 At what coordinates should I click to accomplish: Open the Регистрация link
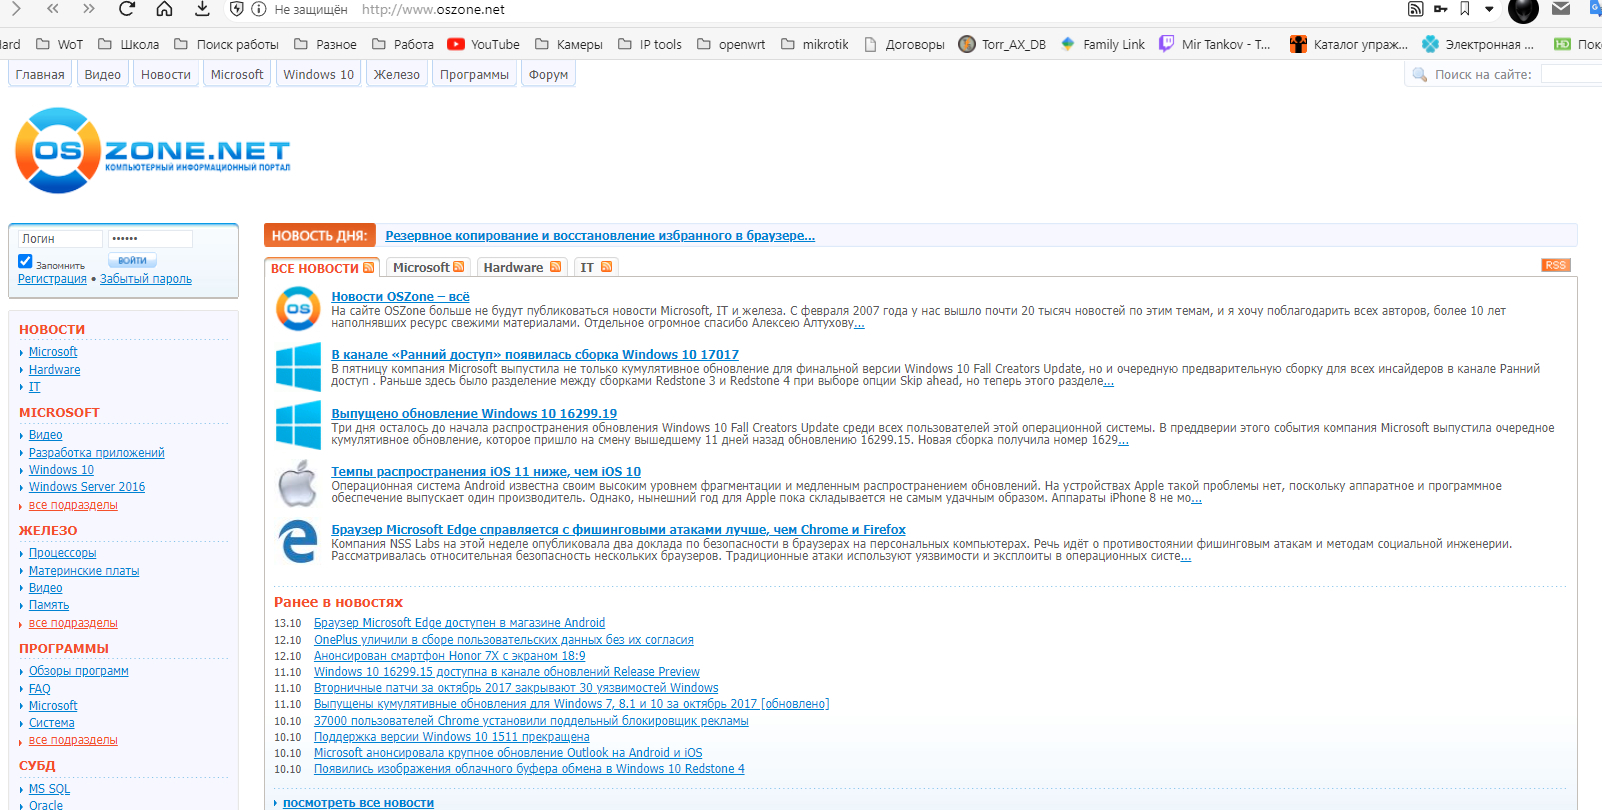point(52,279)
